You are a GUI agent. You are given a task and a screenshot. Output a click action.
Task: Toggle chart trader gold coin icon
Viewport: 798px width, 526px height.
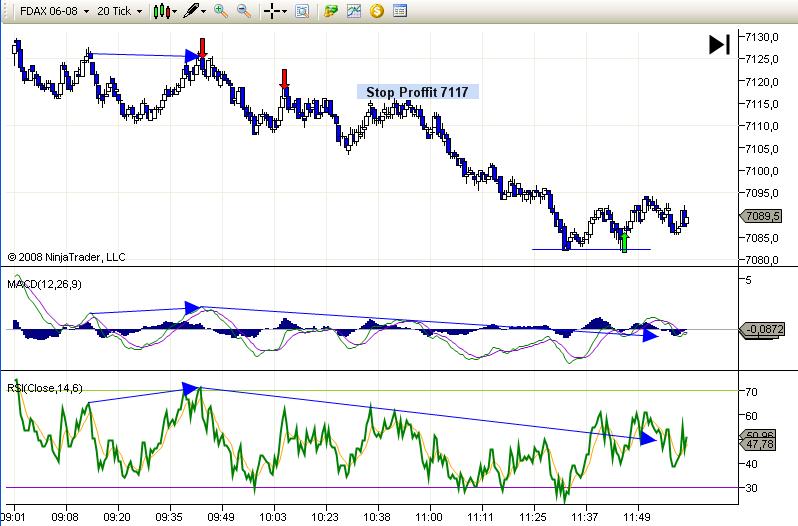pos(376,12)
